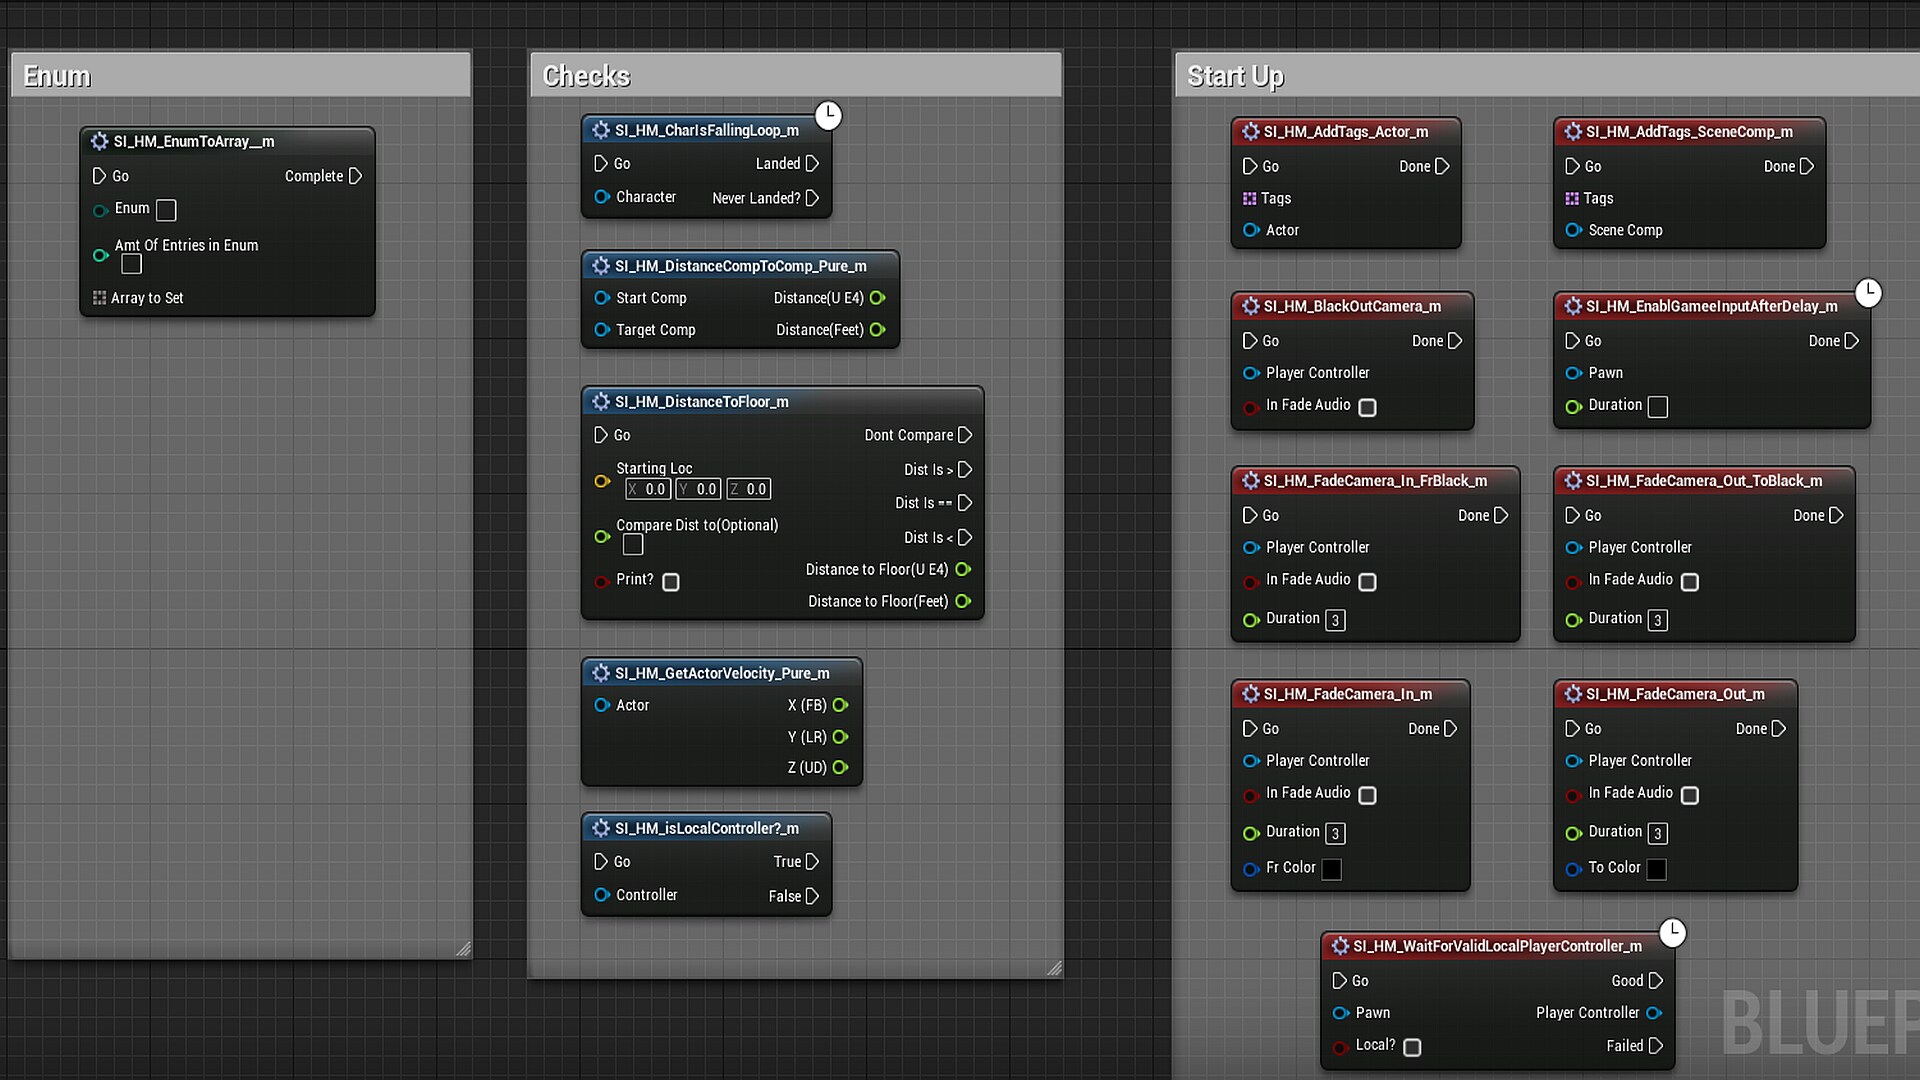
Task: Click Duration value field on SI_HM_FadeCamera_Out_ToBlack_m
Action: [1657, 620]
